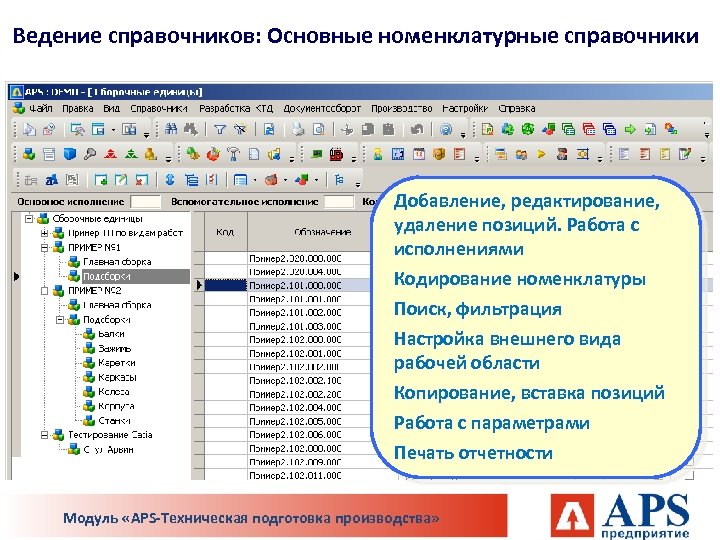Click the crossed-out funnel clear-filter icon
This screenshot has width=720, height=540.
point(240,129)
